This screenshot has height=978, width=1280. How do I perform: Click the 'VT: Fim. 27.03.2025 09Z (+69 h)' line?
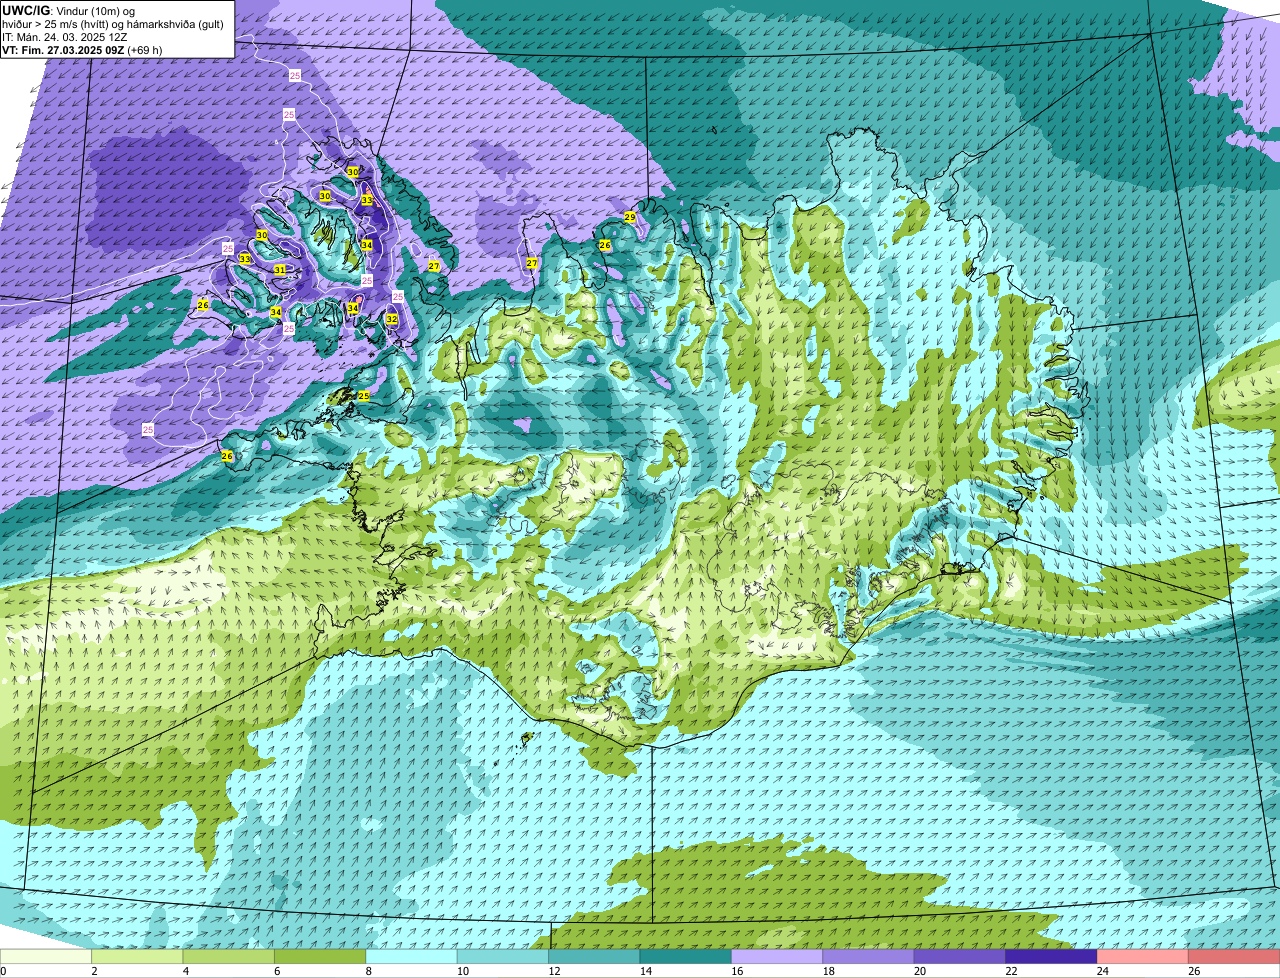(x=82, y=49)
